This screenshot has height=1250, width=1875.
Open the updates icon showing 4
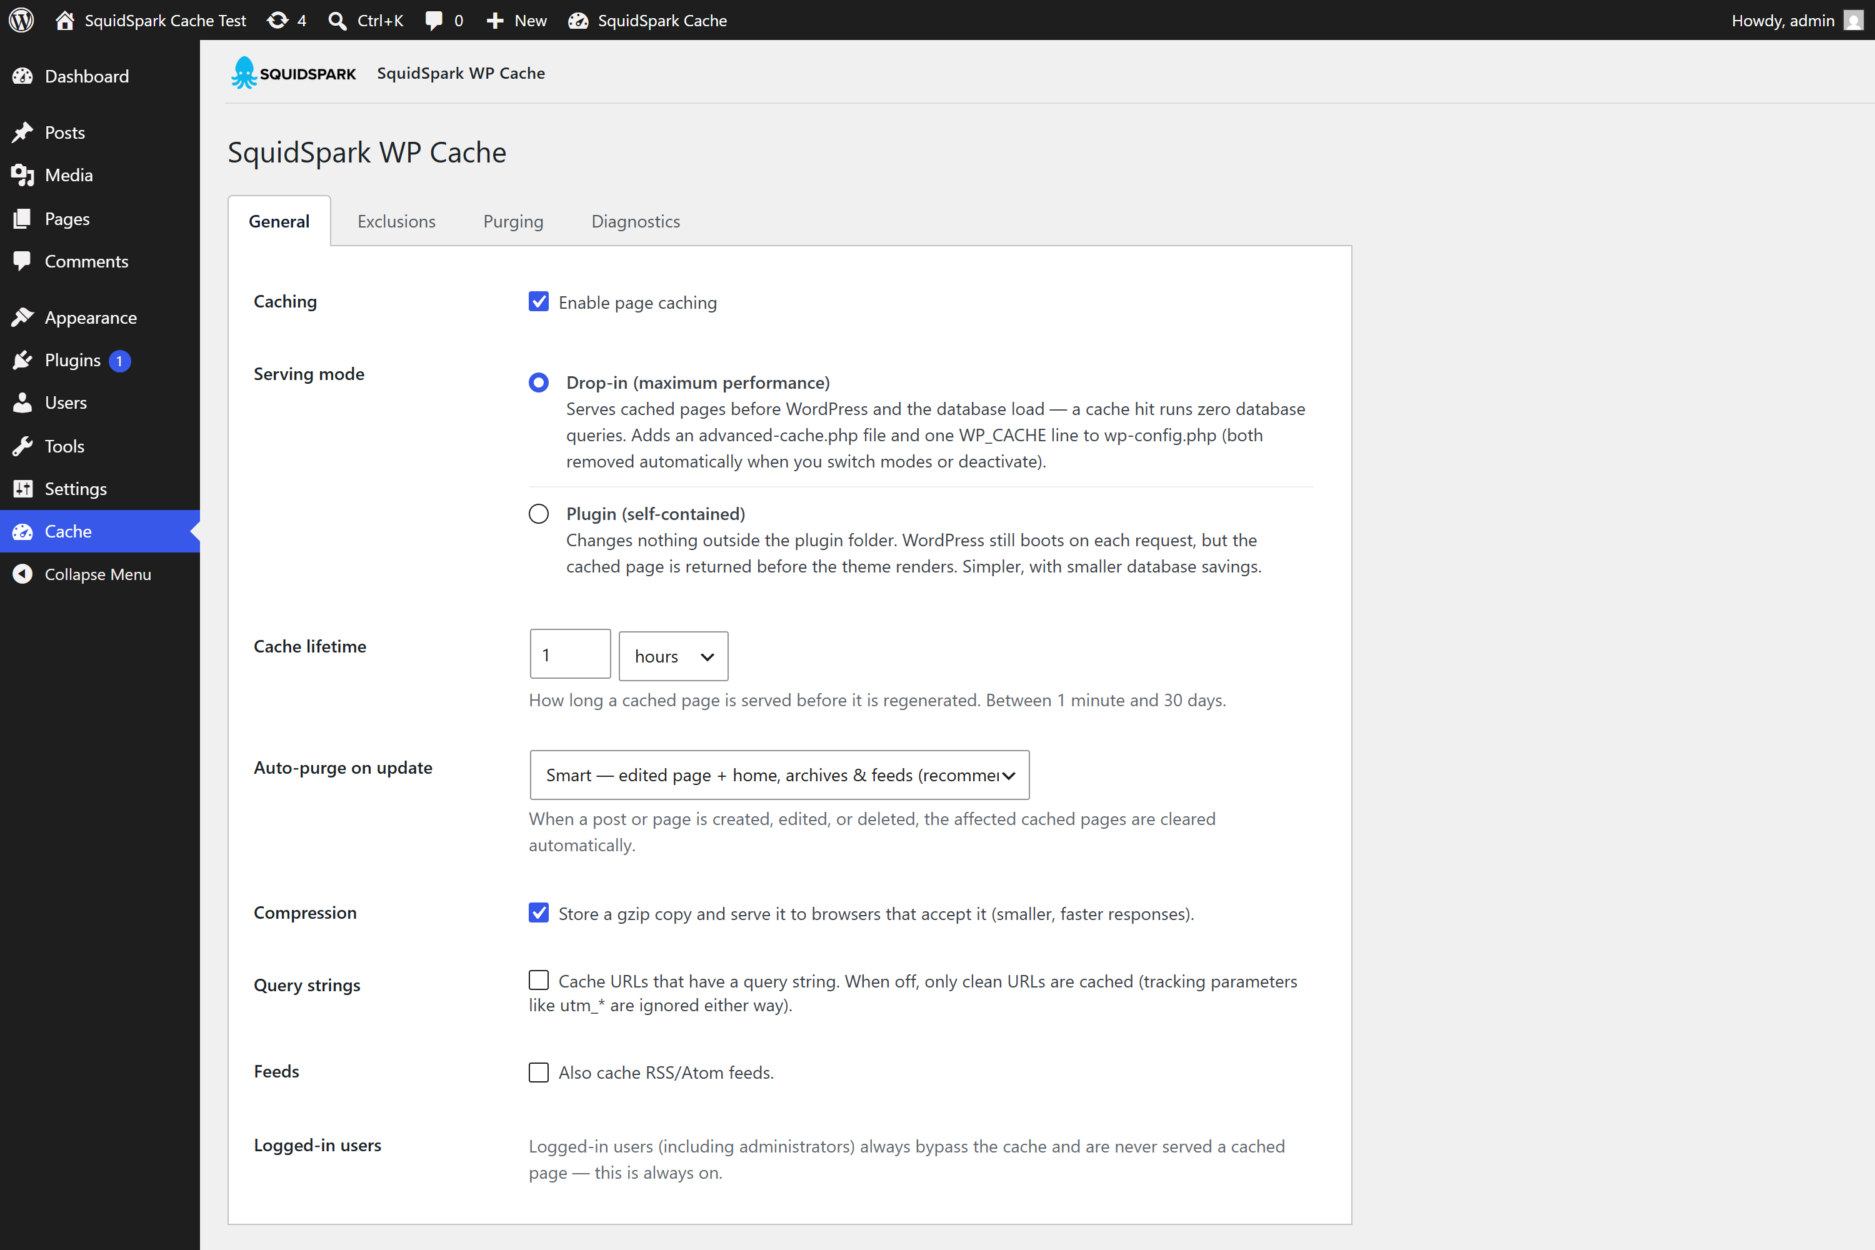pos(278,20)
